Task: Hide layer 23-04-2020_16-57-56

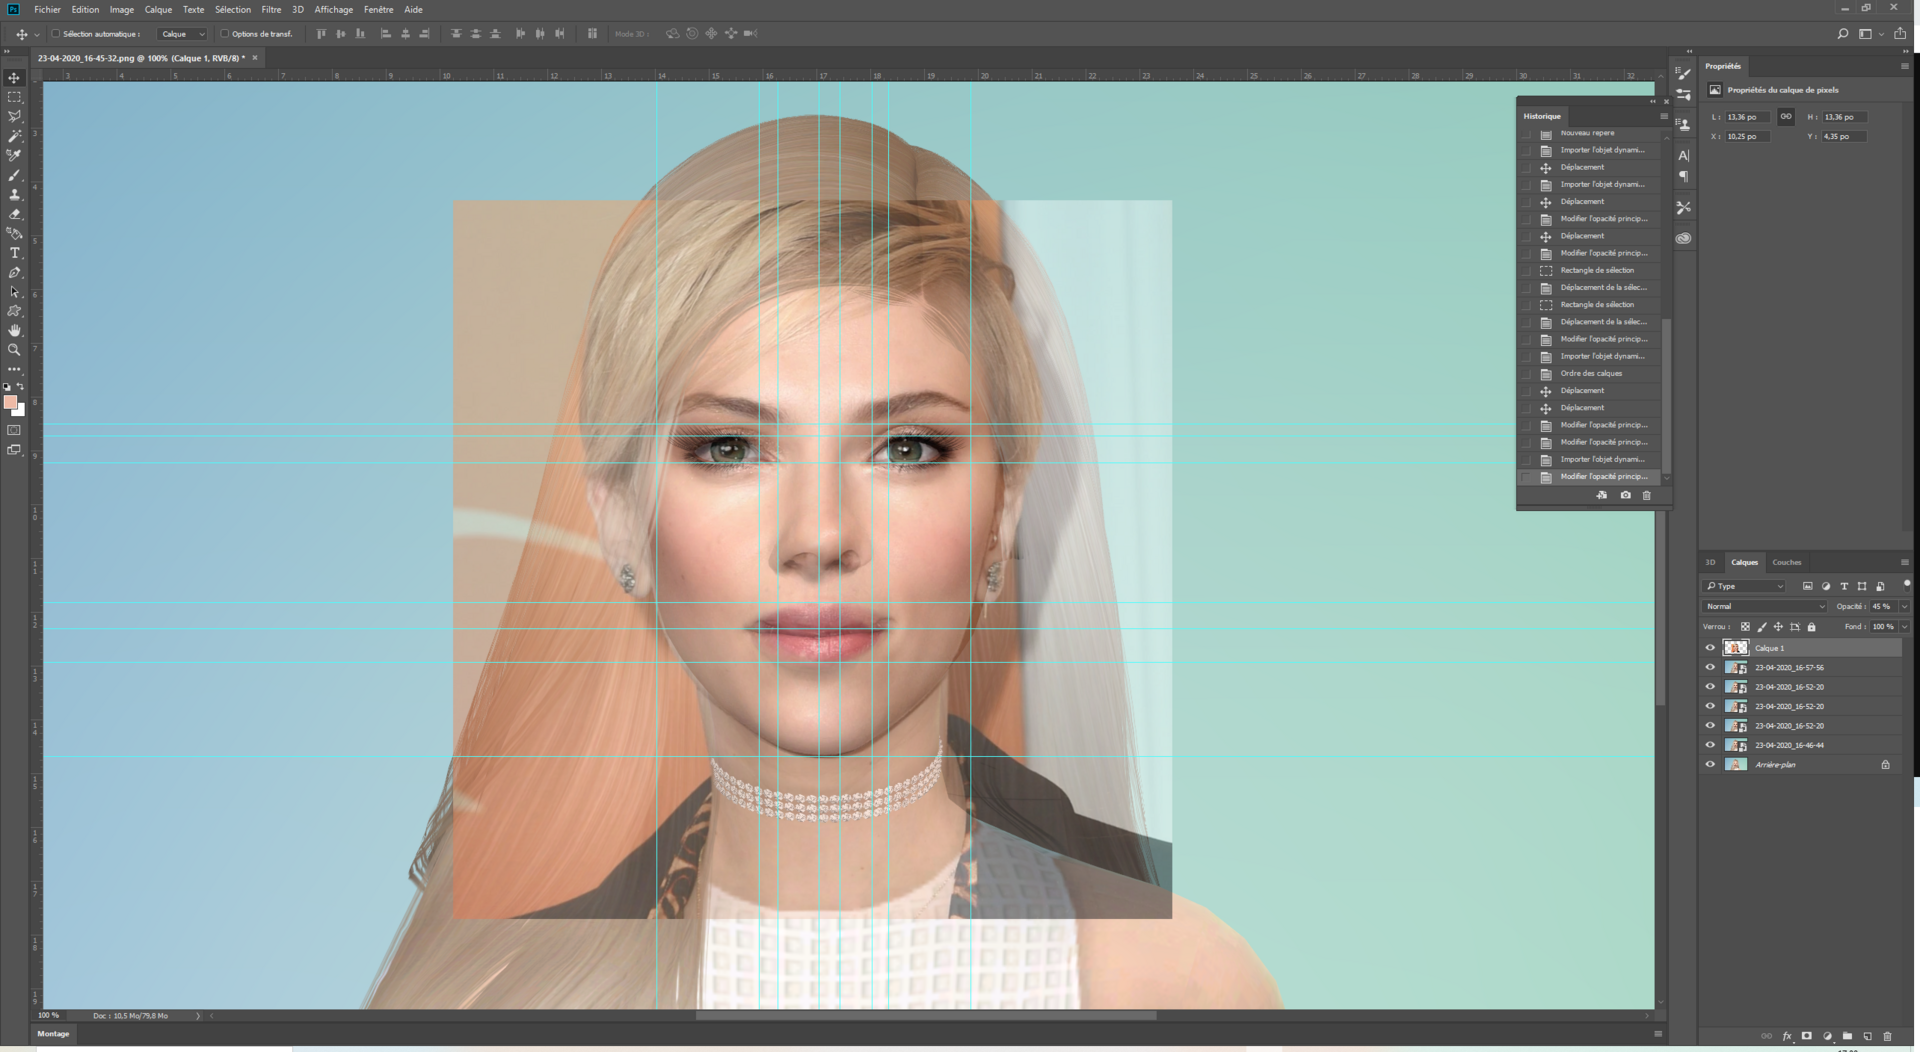Action: pos(1710,667)
